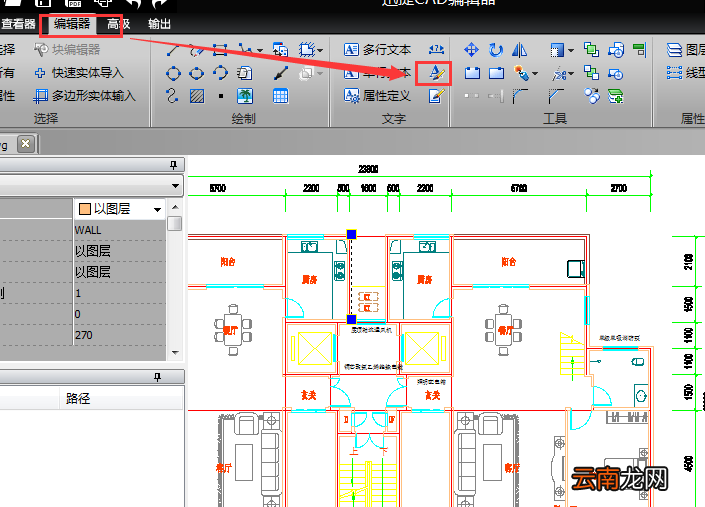The height and width of the screenshot is (507, 705).
Task: Expand the polyline tool dropdown arrow
Action: (x=260, y=50)
